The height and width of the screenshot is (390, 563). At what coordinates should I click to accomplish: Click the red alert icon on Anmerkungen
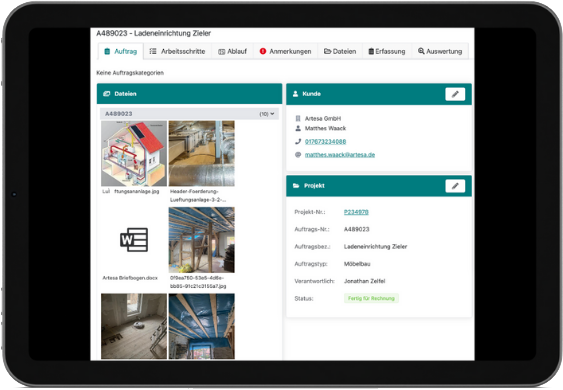tap(263, 51)
